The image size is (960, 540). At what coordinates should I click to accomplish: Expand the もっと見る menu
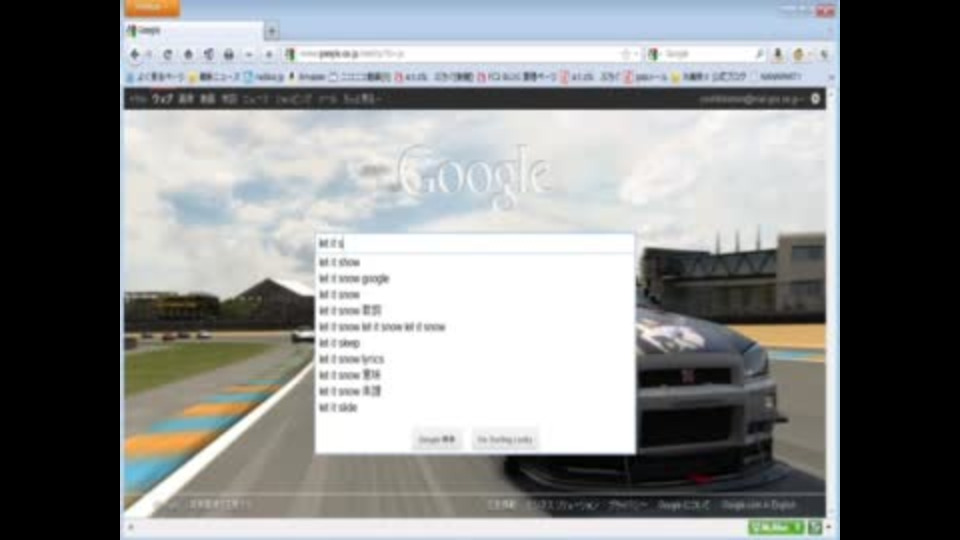(x=362, y=99)
